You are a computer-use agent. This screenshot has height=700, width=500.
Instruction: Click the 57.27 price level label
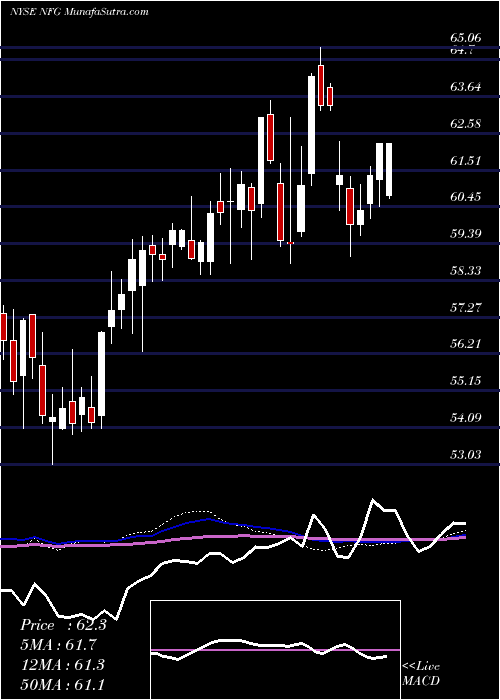click(x=466, y=307)
